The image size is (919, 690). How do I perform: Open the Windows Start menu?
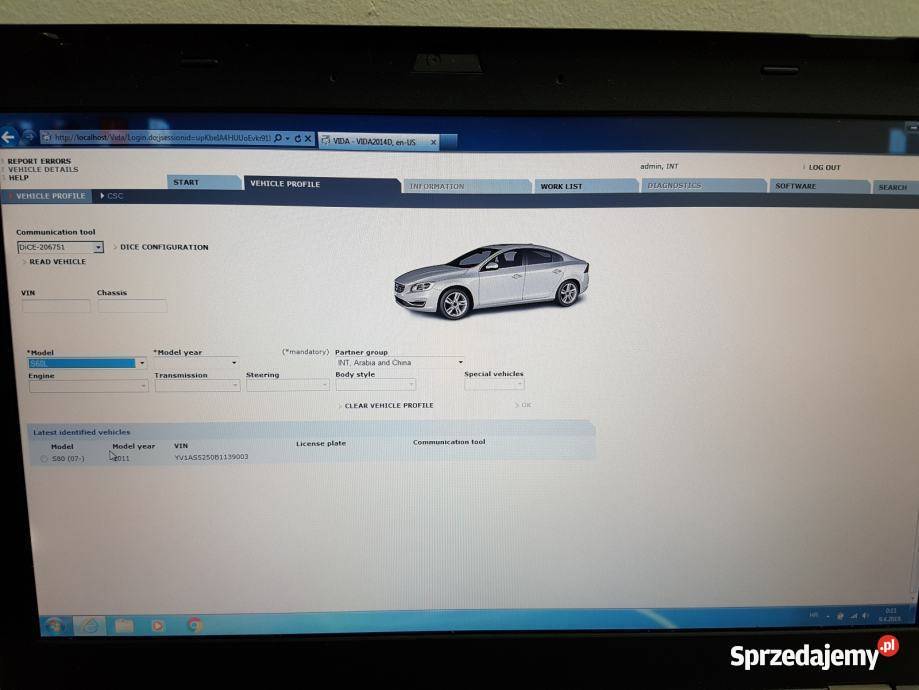pos(55,626)
